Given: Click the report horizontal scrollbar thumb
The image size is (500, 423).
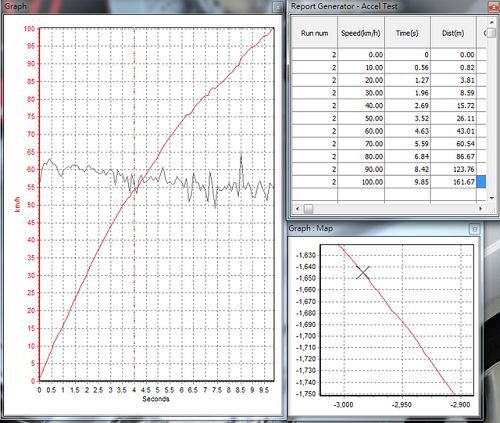Looking at the screenshot, I should coord(308,209).
